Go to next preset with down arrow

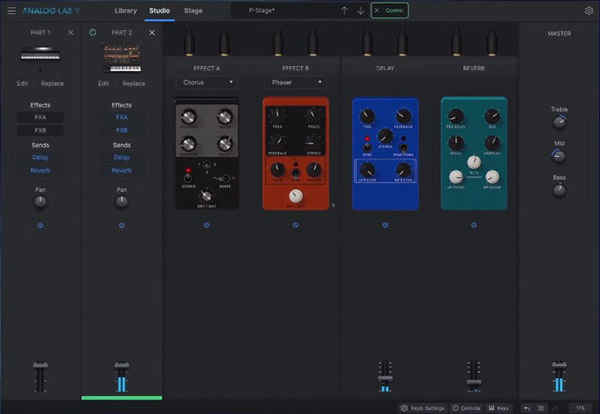tap(359, 11)
